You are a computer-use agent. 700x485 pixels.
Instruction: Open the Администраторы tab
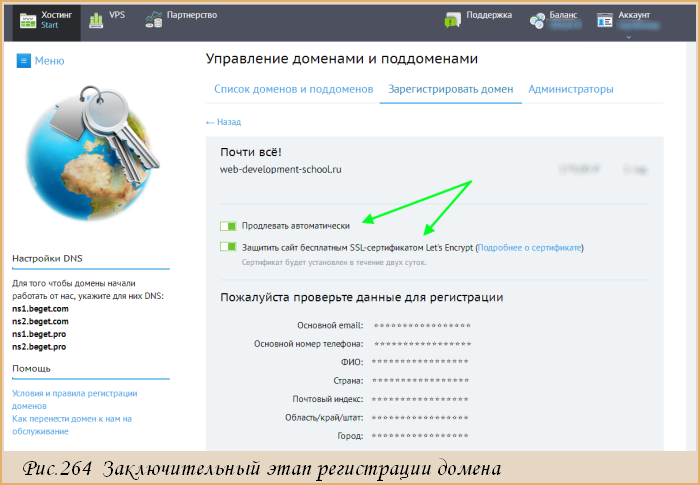571,89
